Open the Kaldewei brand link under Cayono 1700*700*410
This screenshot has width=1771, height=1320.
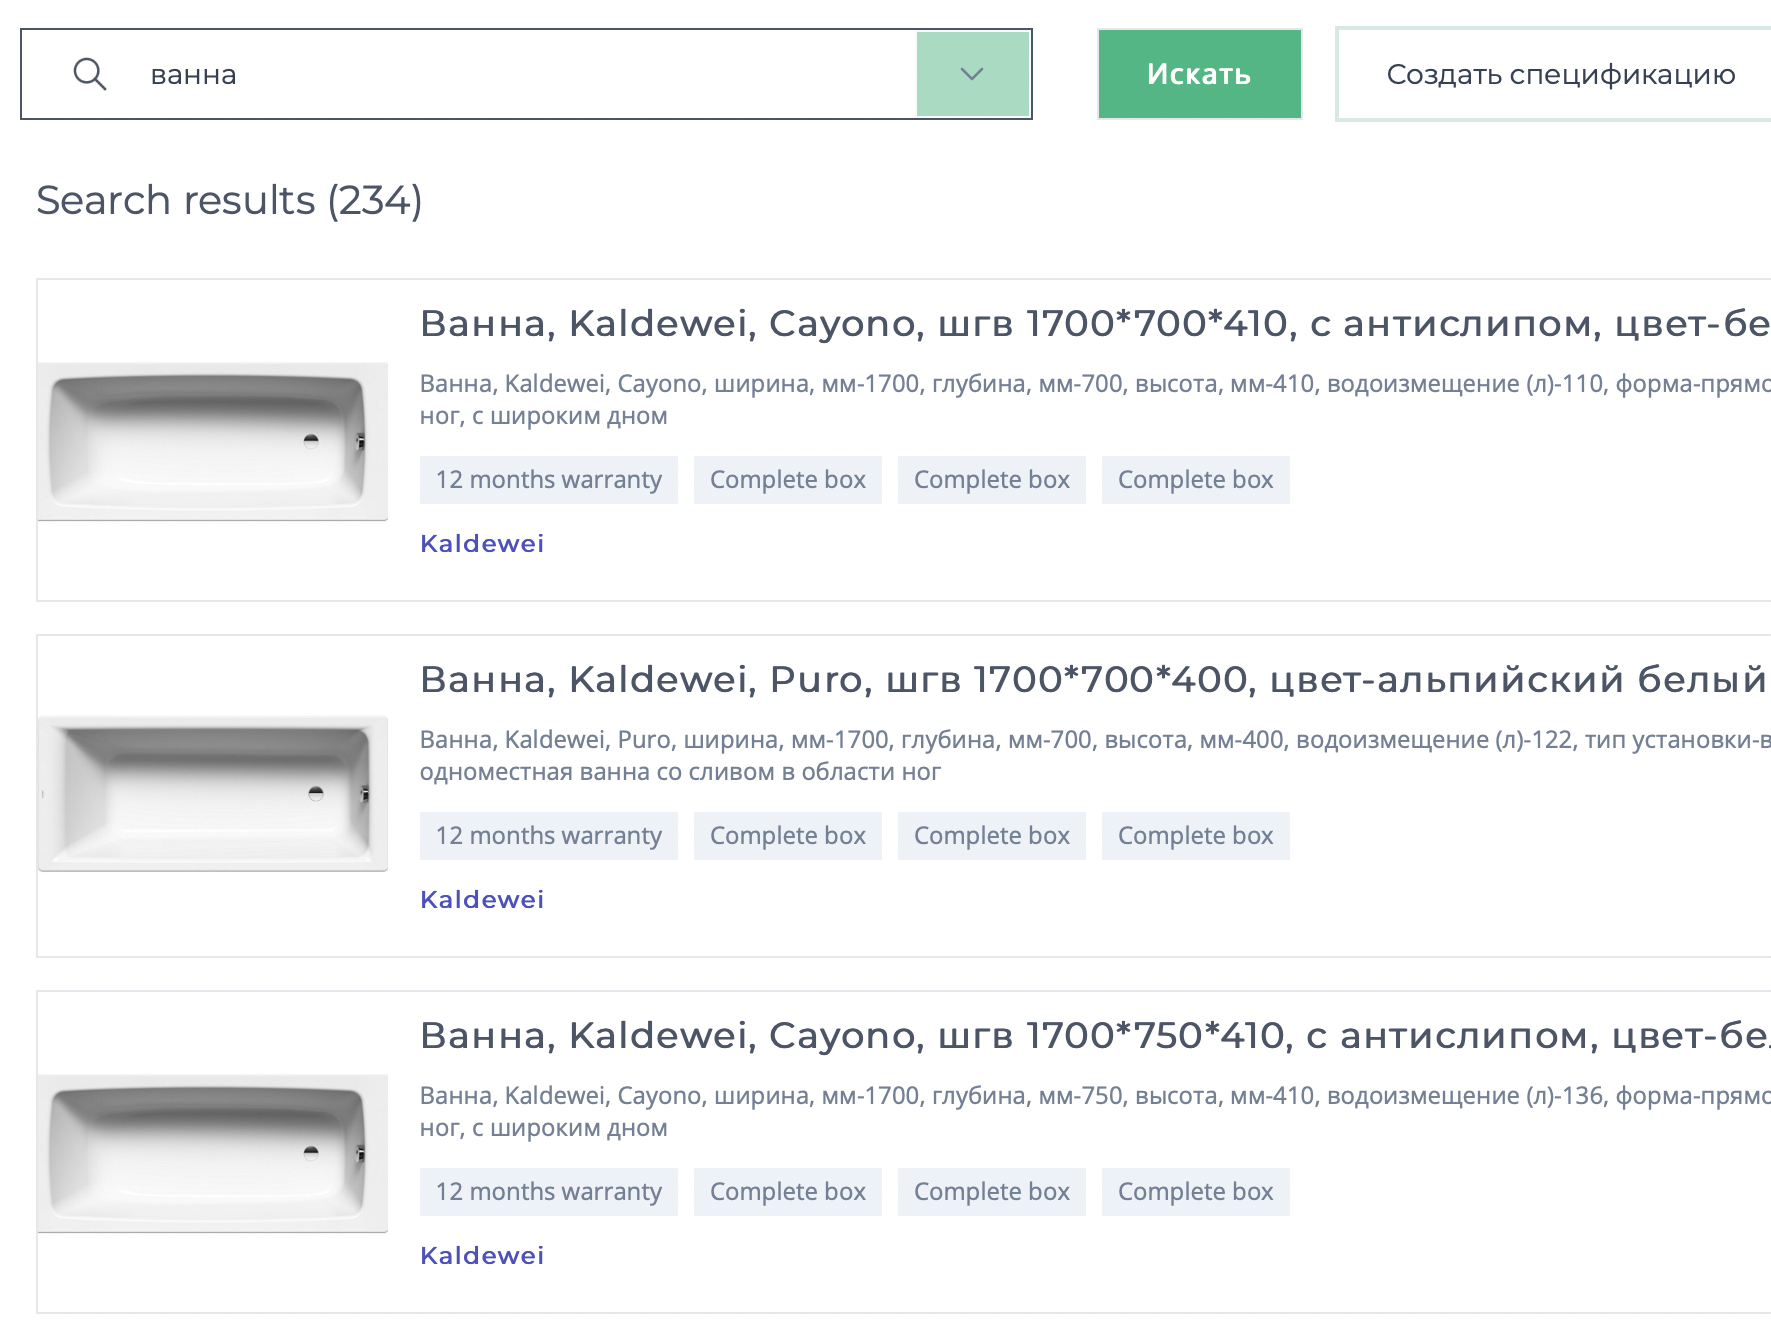481,543
